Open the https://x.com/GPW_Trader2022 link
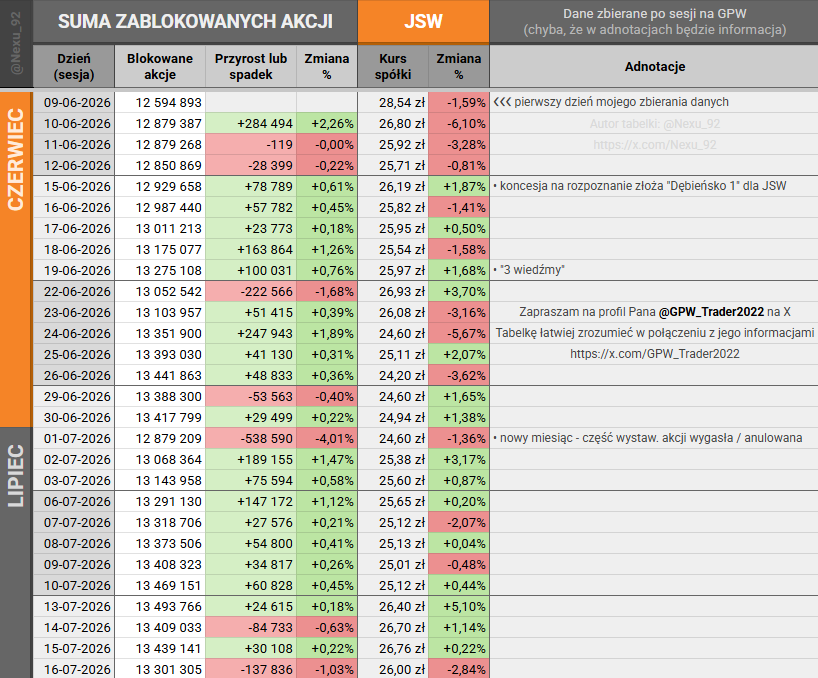This screenshot has height=678, width=818. (x=654, y=354)
